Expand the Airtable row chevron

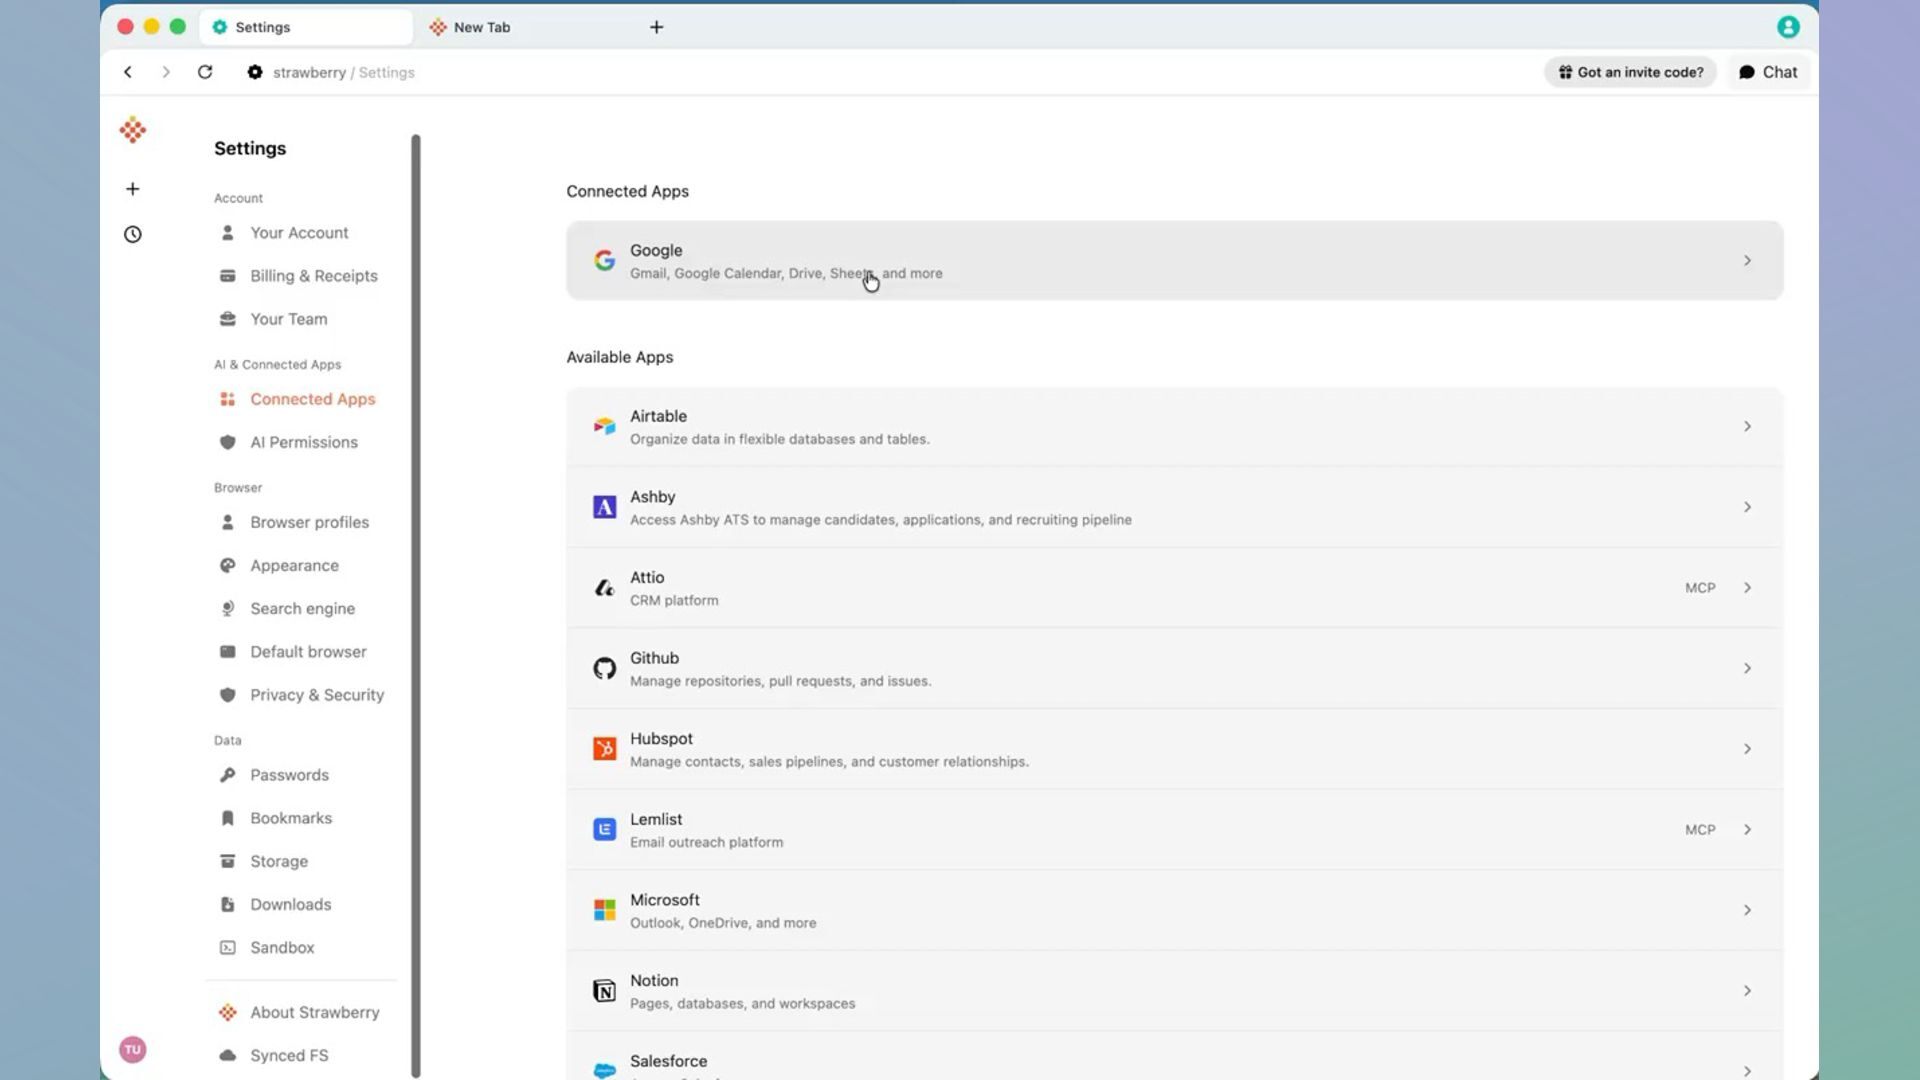(1747, 426)
